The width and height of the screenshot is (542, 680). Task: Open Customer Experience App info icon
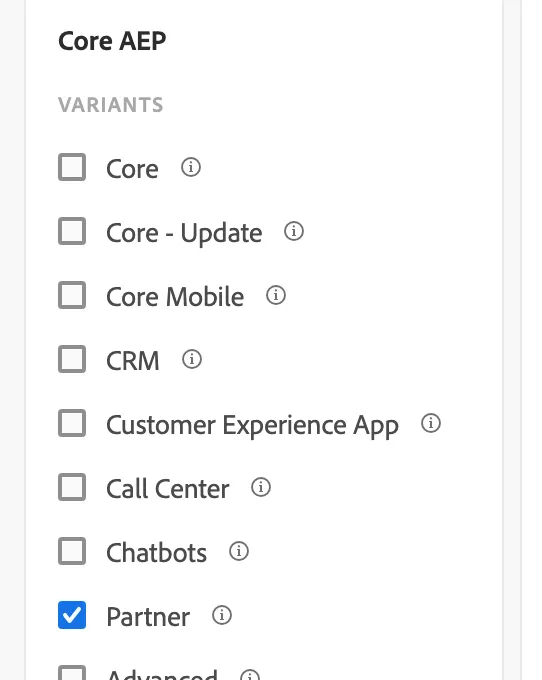pyautogui.click(x=431, y=423)
